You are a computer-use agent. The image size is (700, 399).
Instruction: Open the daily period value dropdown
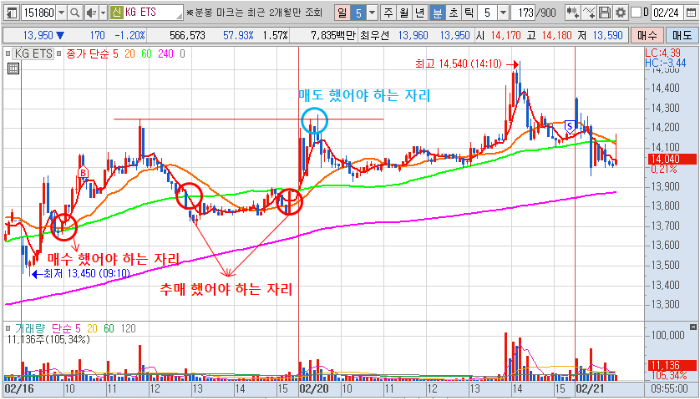(x=372, y=12)
